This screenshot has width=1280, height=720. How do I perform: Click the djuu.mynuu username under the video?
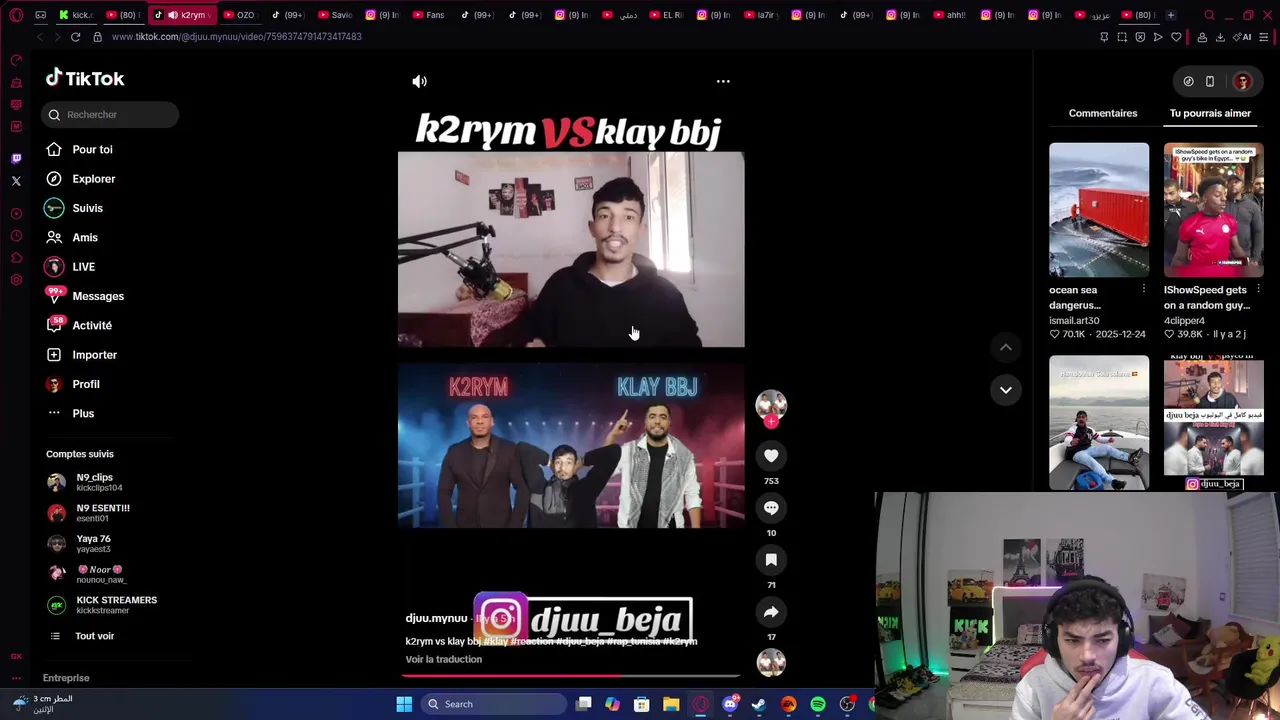[x=436, y=618]
